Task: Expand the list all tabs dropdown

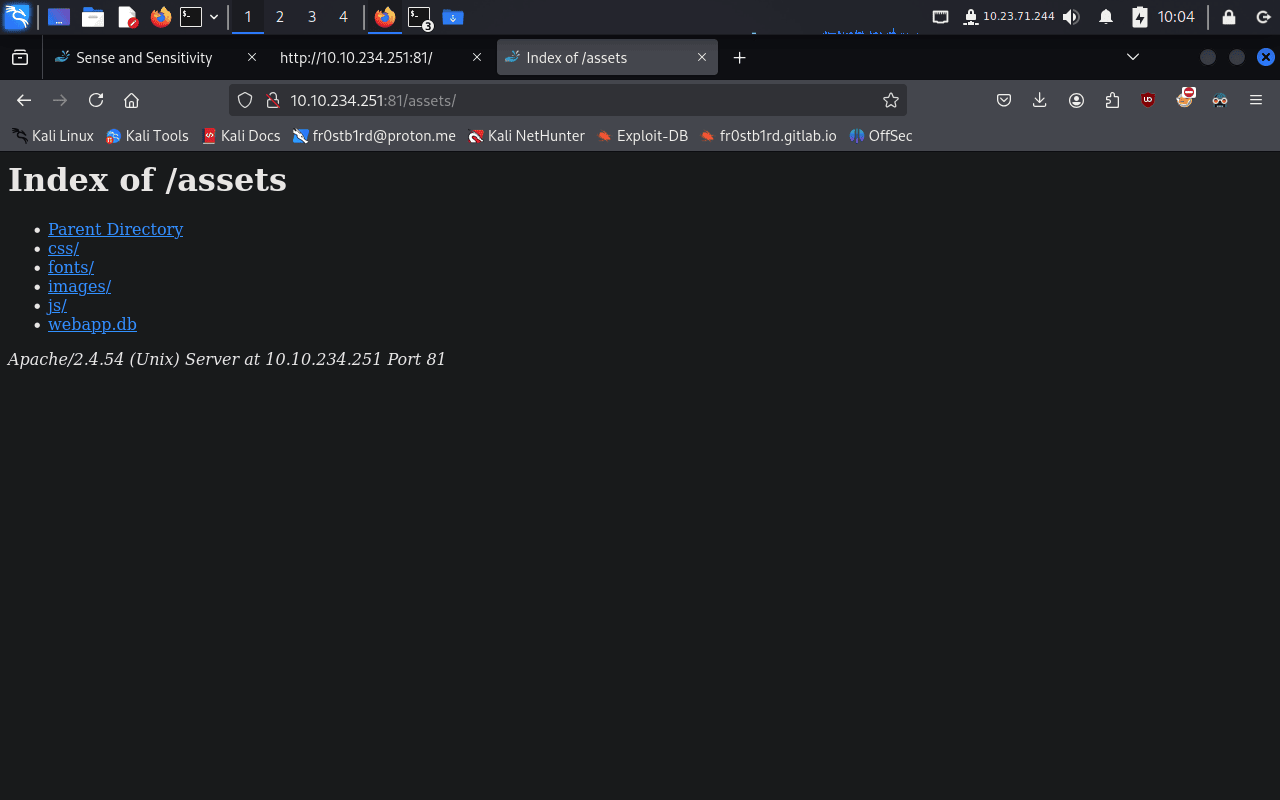Action: pos(1133,57)
